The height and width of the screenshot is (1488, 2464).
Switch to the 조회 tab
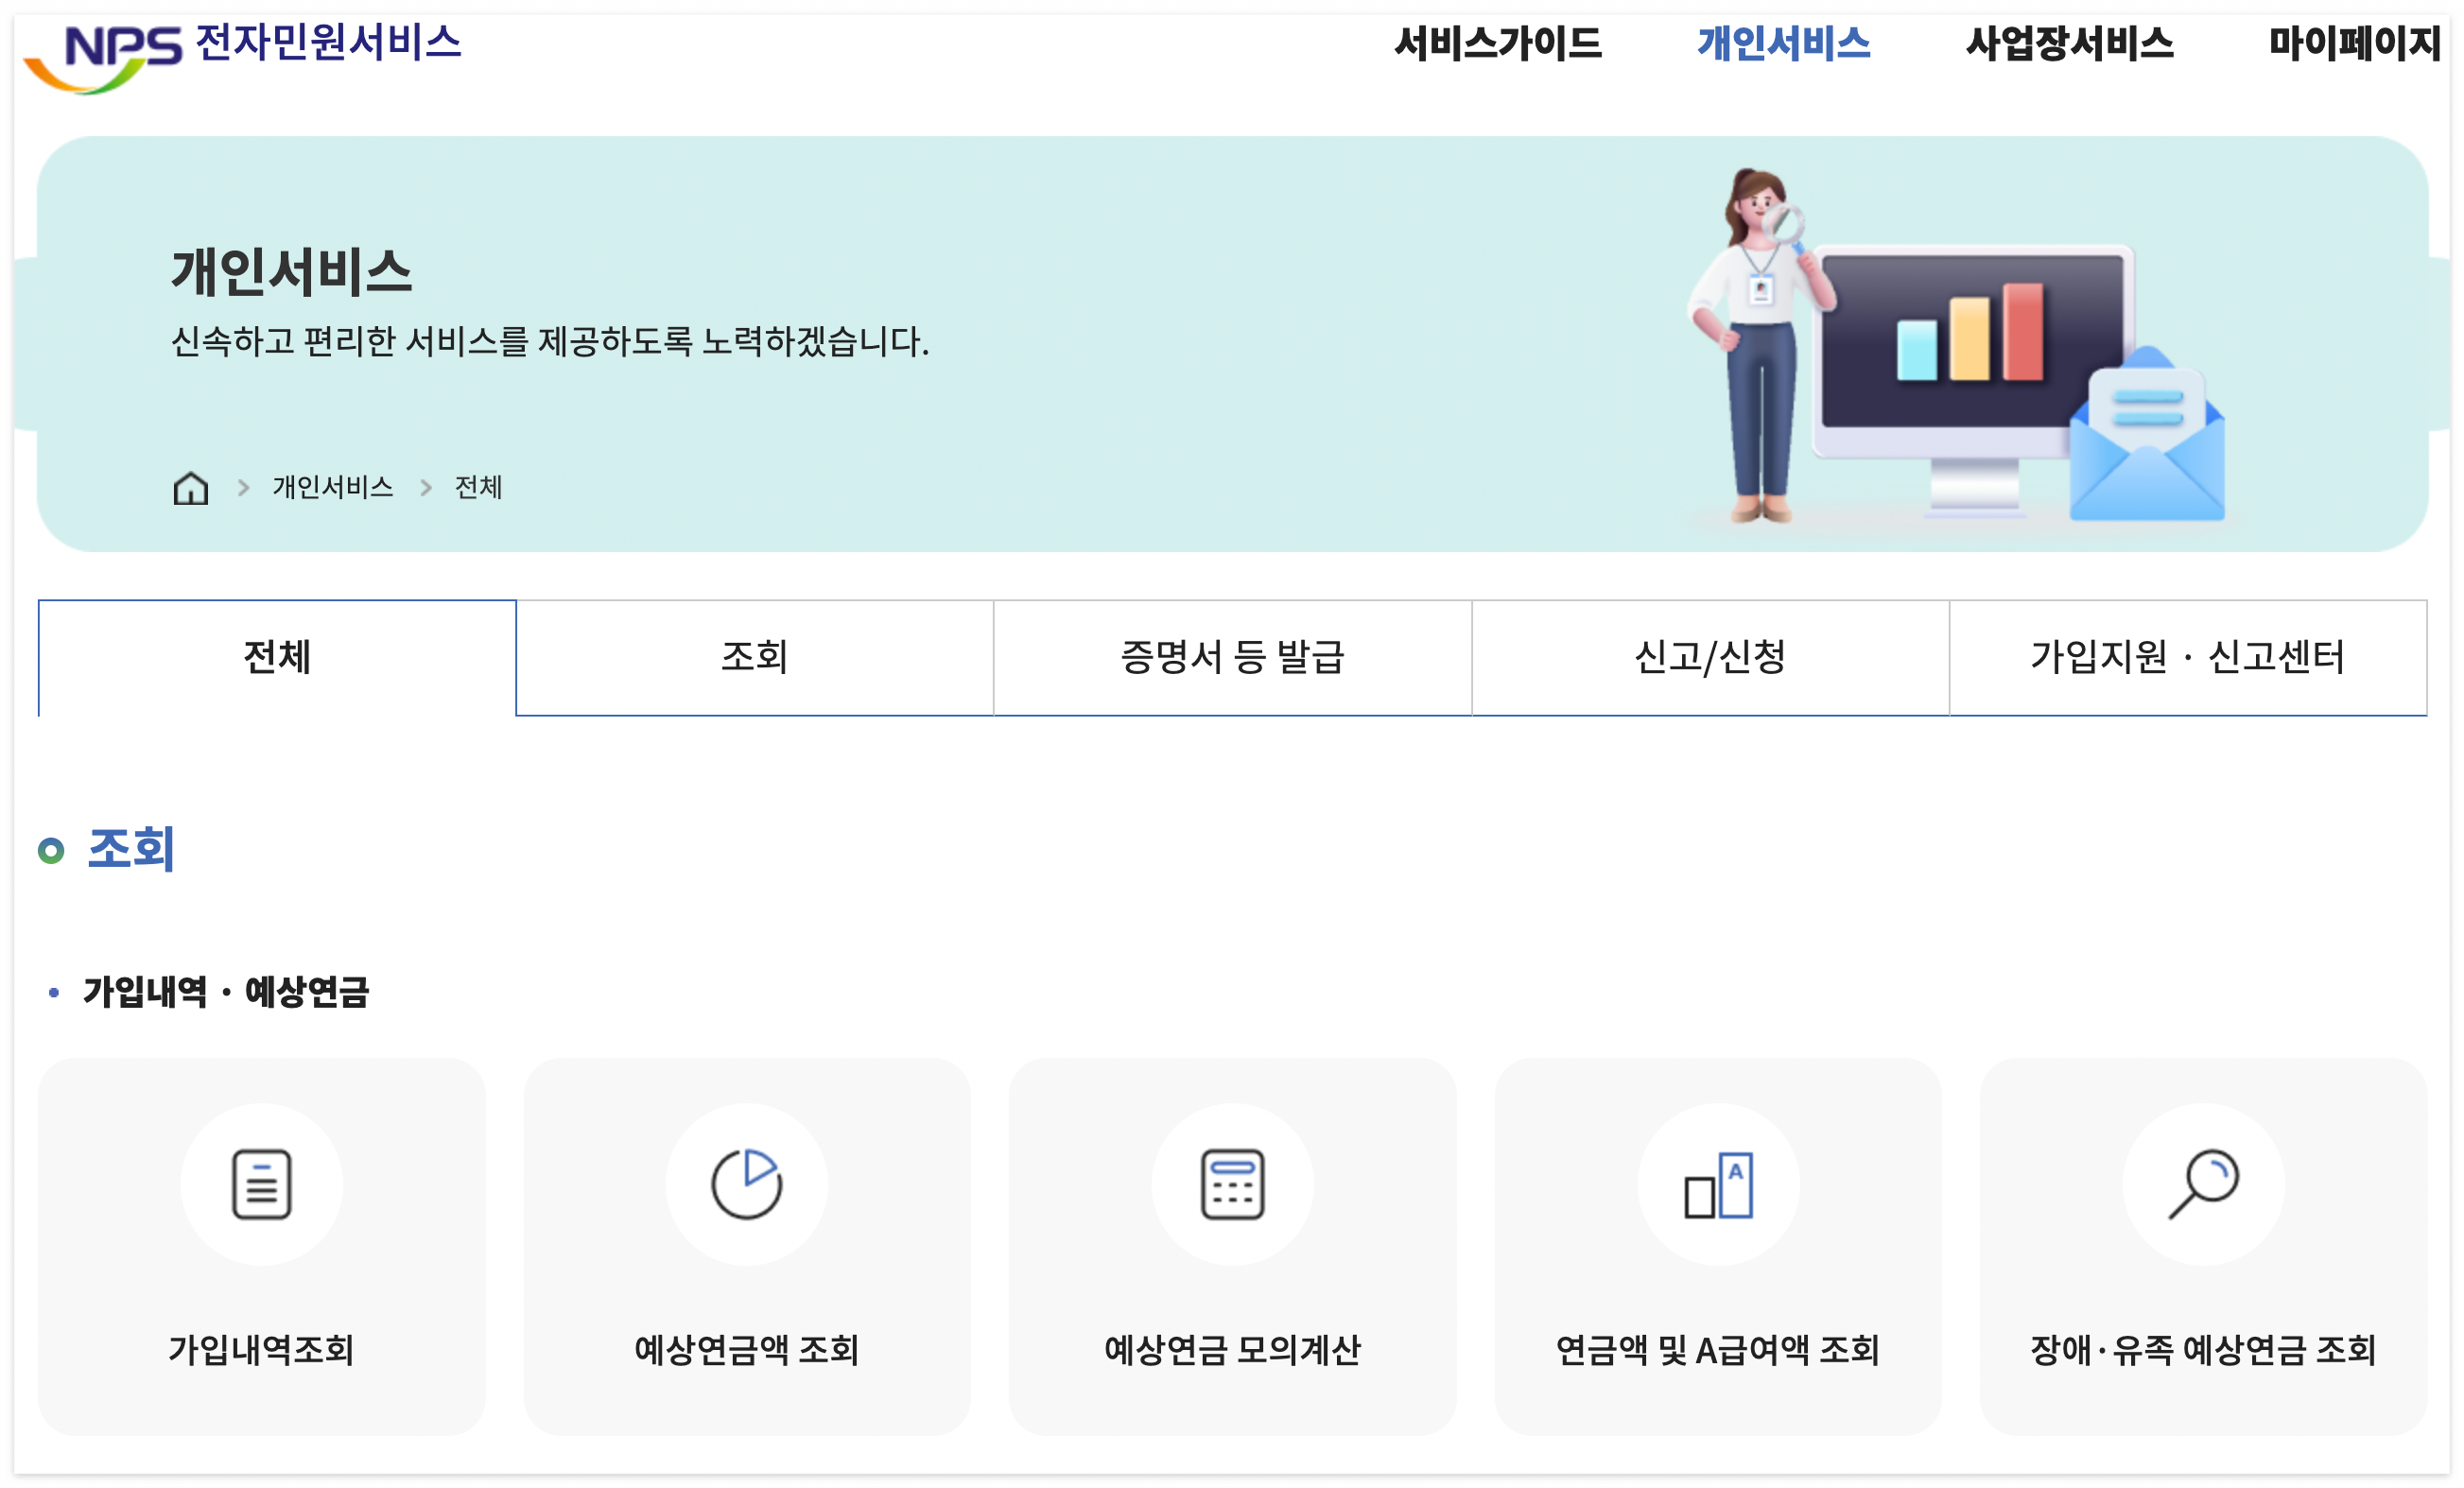(755, 658)
